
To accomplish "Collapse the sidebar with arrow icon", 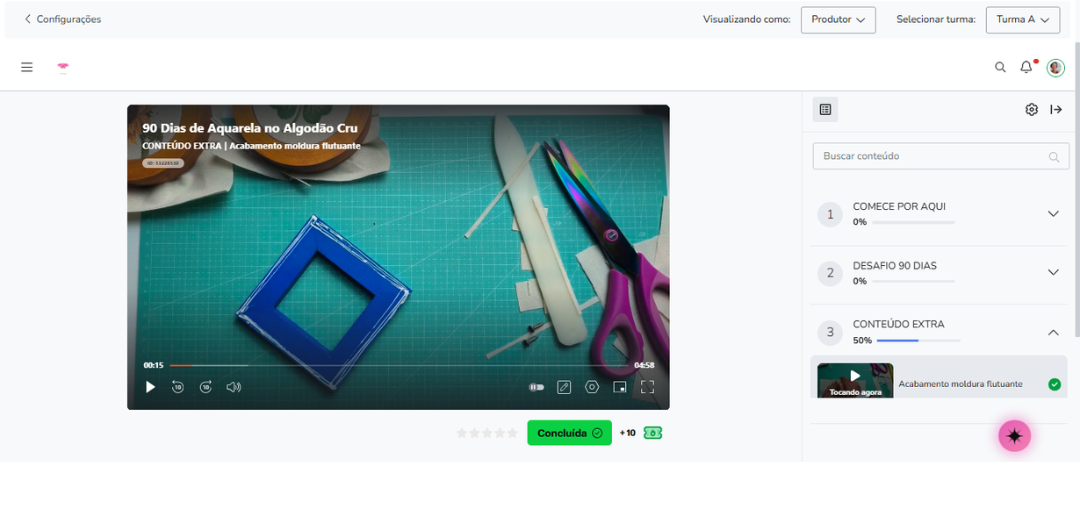I will (1056, 110).
